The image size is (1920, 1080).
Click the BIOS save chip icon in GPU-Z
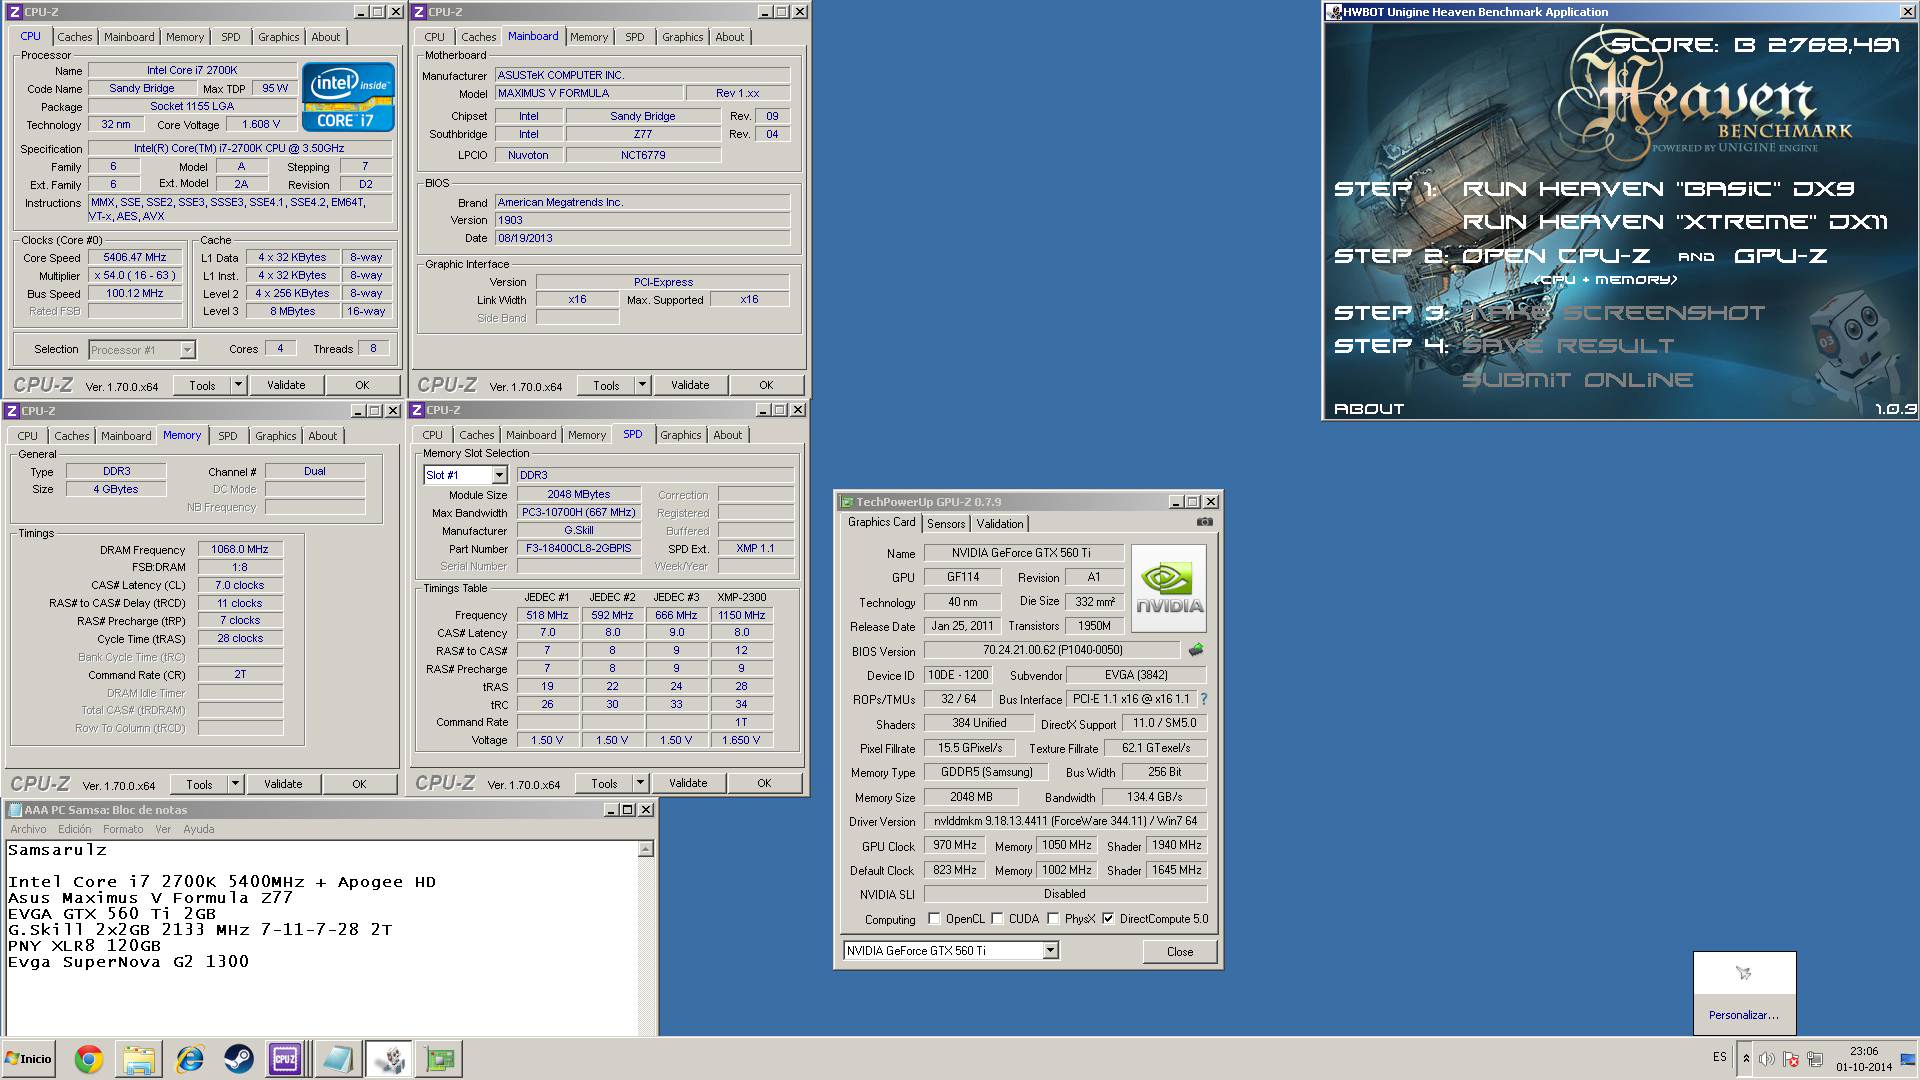point(1195,650)
